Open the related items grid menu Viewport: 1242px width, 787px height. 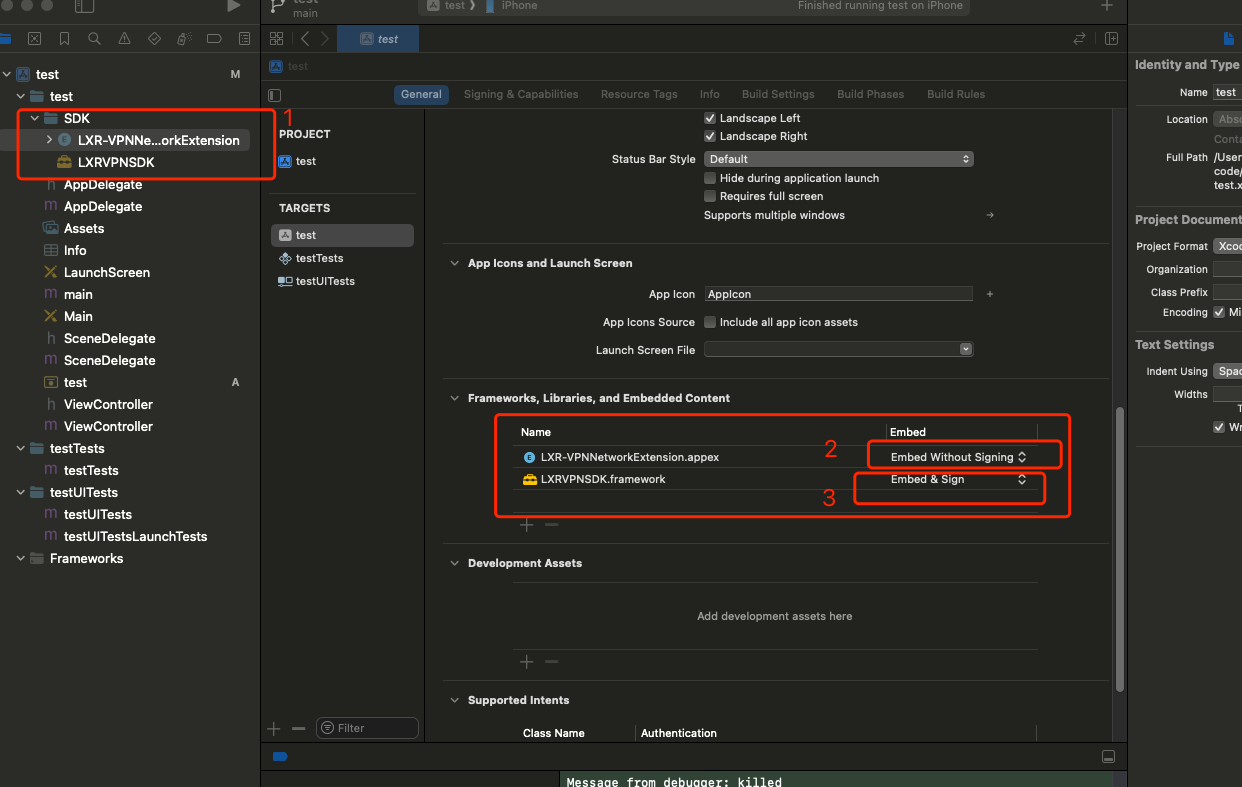(277, 39)
